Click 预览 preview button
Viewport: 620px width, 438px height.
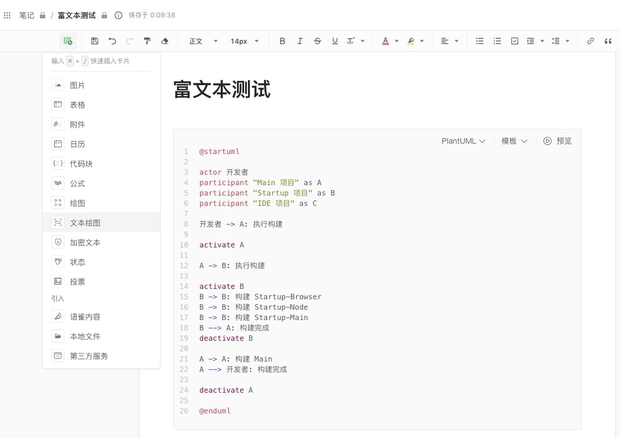(557, 141)
